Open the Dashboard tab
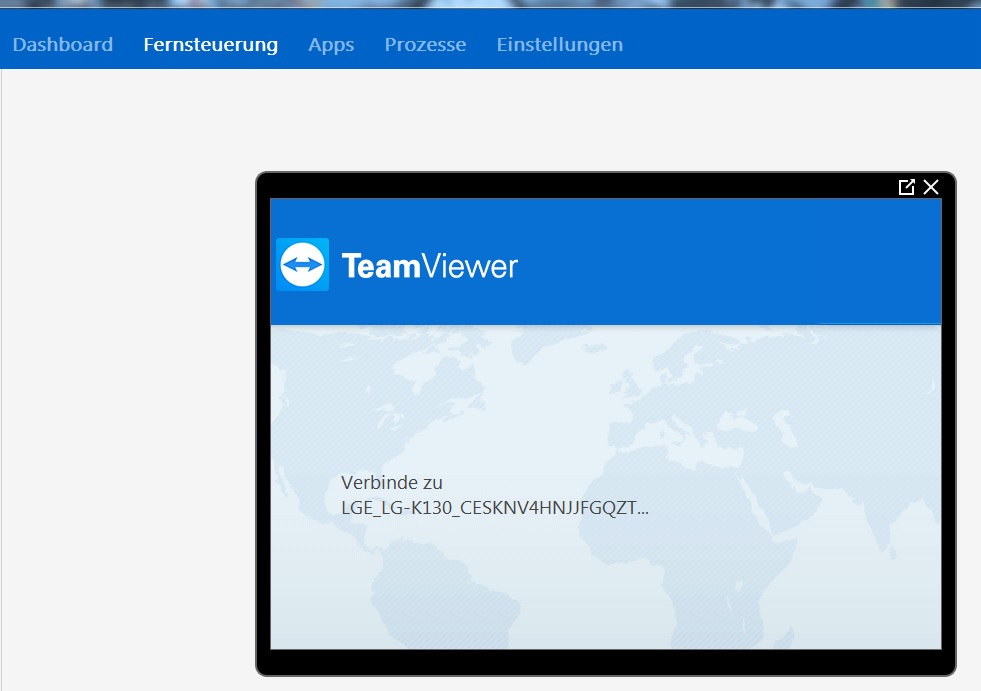The image size is (981, 691). point(63,44)
